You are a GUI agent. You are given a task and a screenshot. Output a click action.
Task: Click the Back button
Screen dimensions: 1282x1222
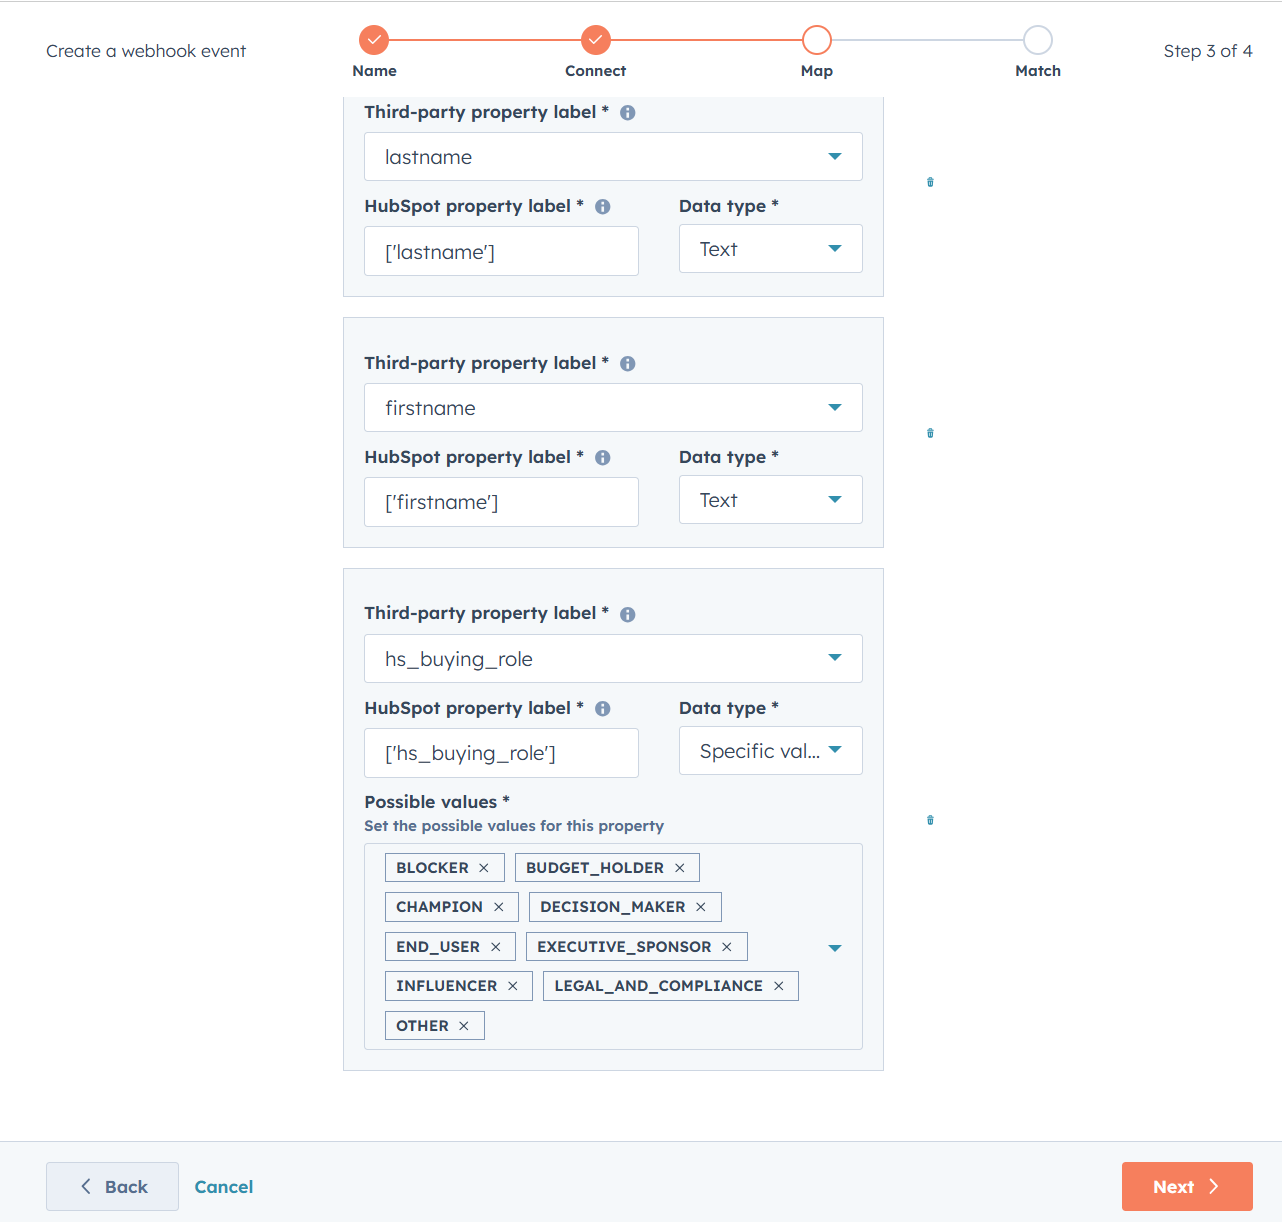point(112,1186)
